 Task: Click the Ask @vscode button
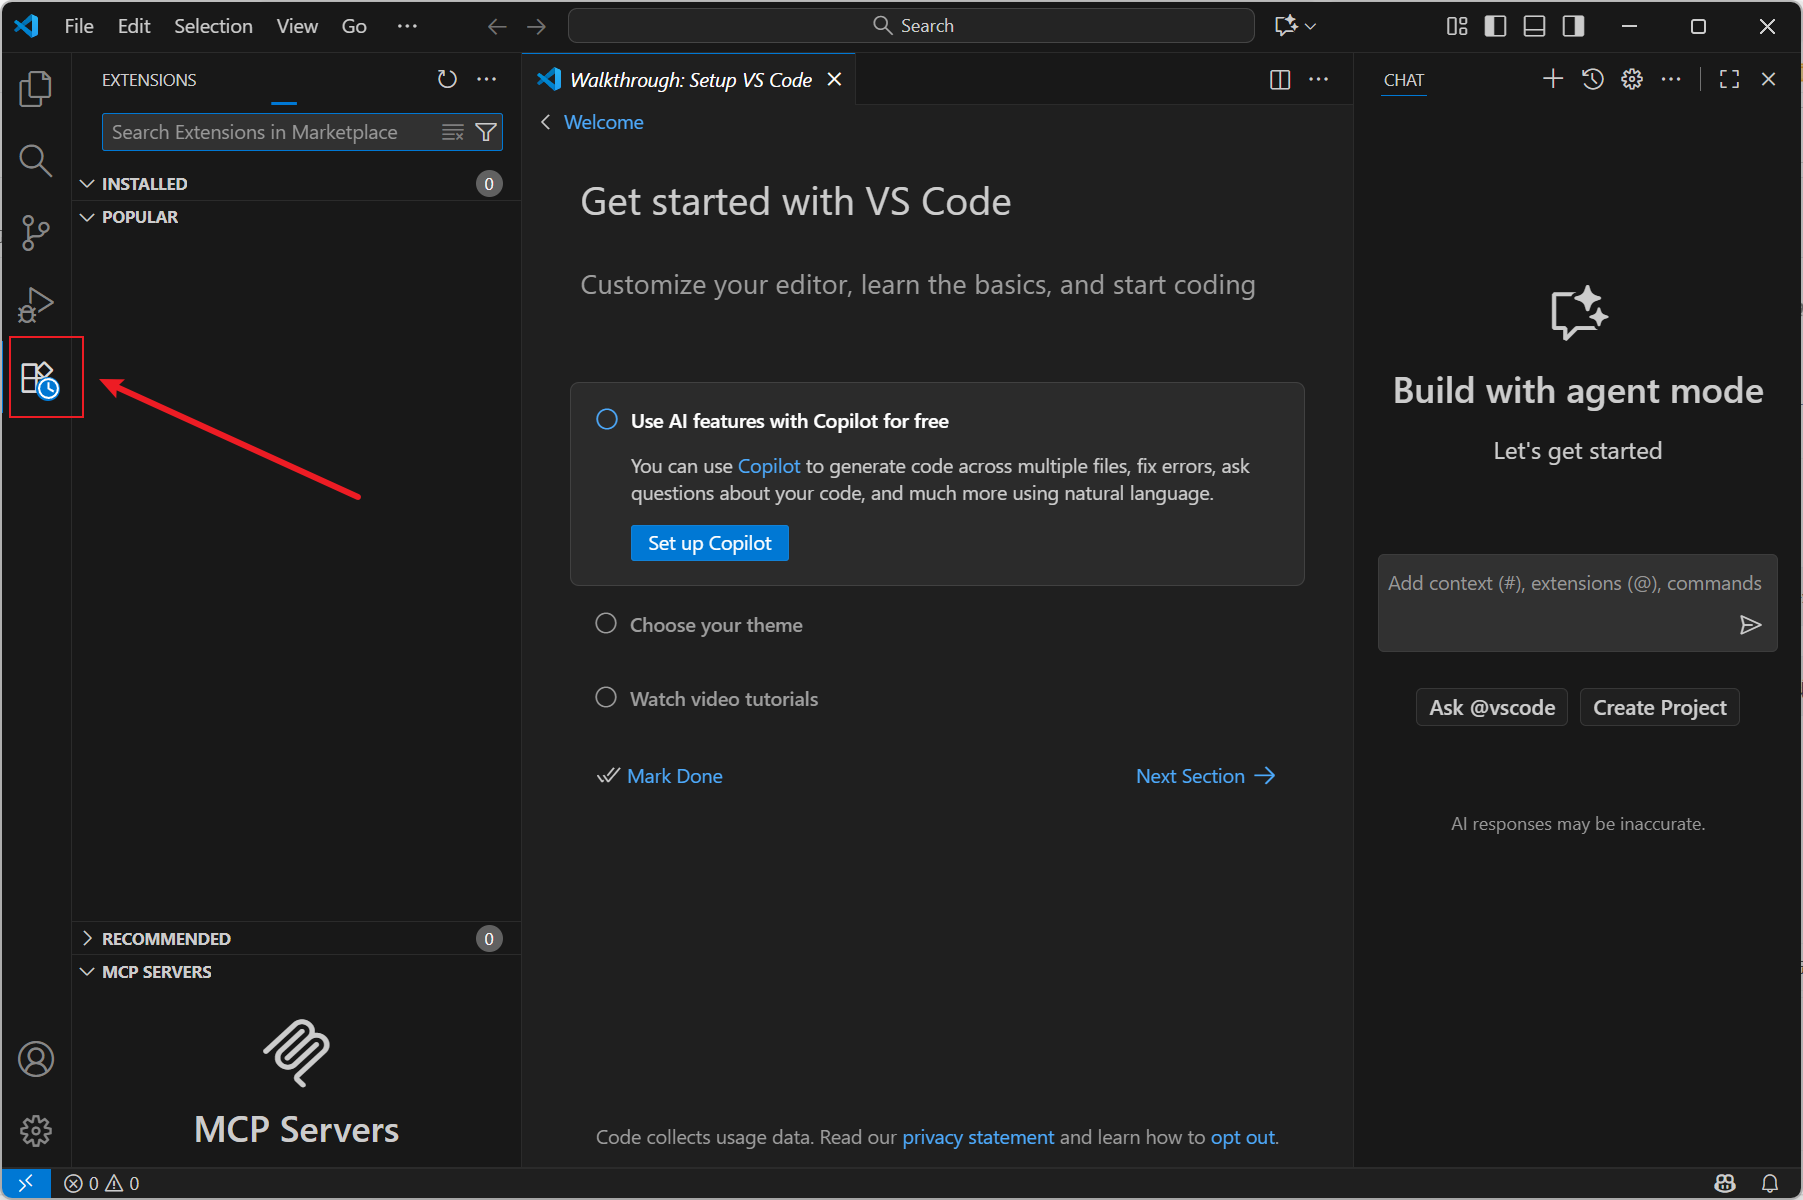pos(1492,707)
